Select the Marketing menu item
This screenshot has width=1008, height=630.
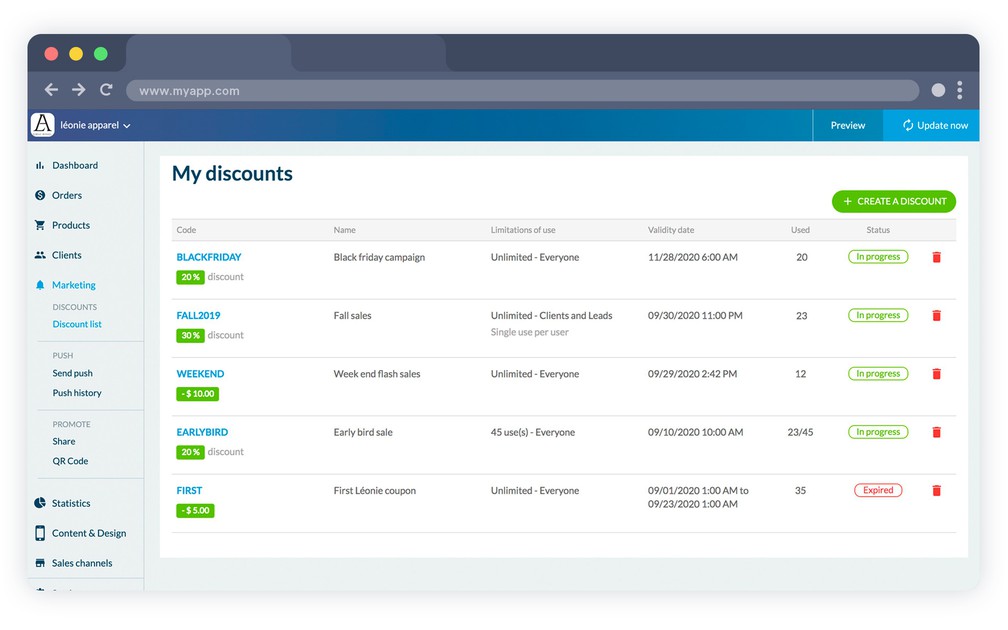tap(74, 285)
